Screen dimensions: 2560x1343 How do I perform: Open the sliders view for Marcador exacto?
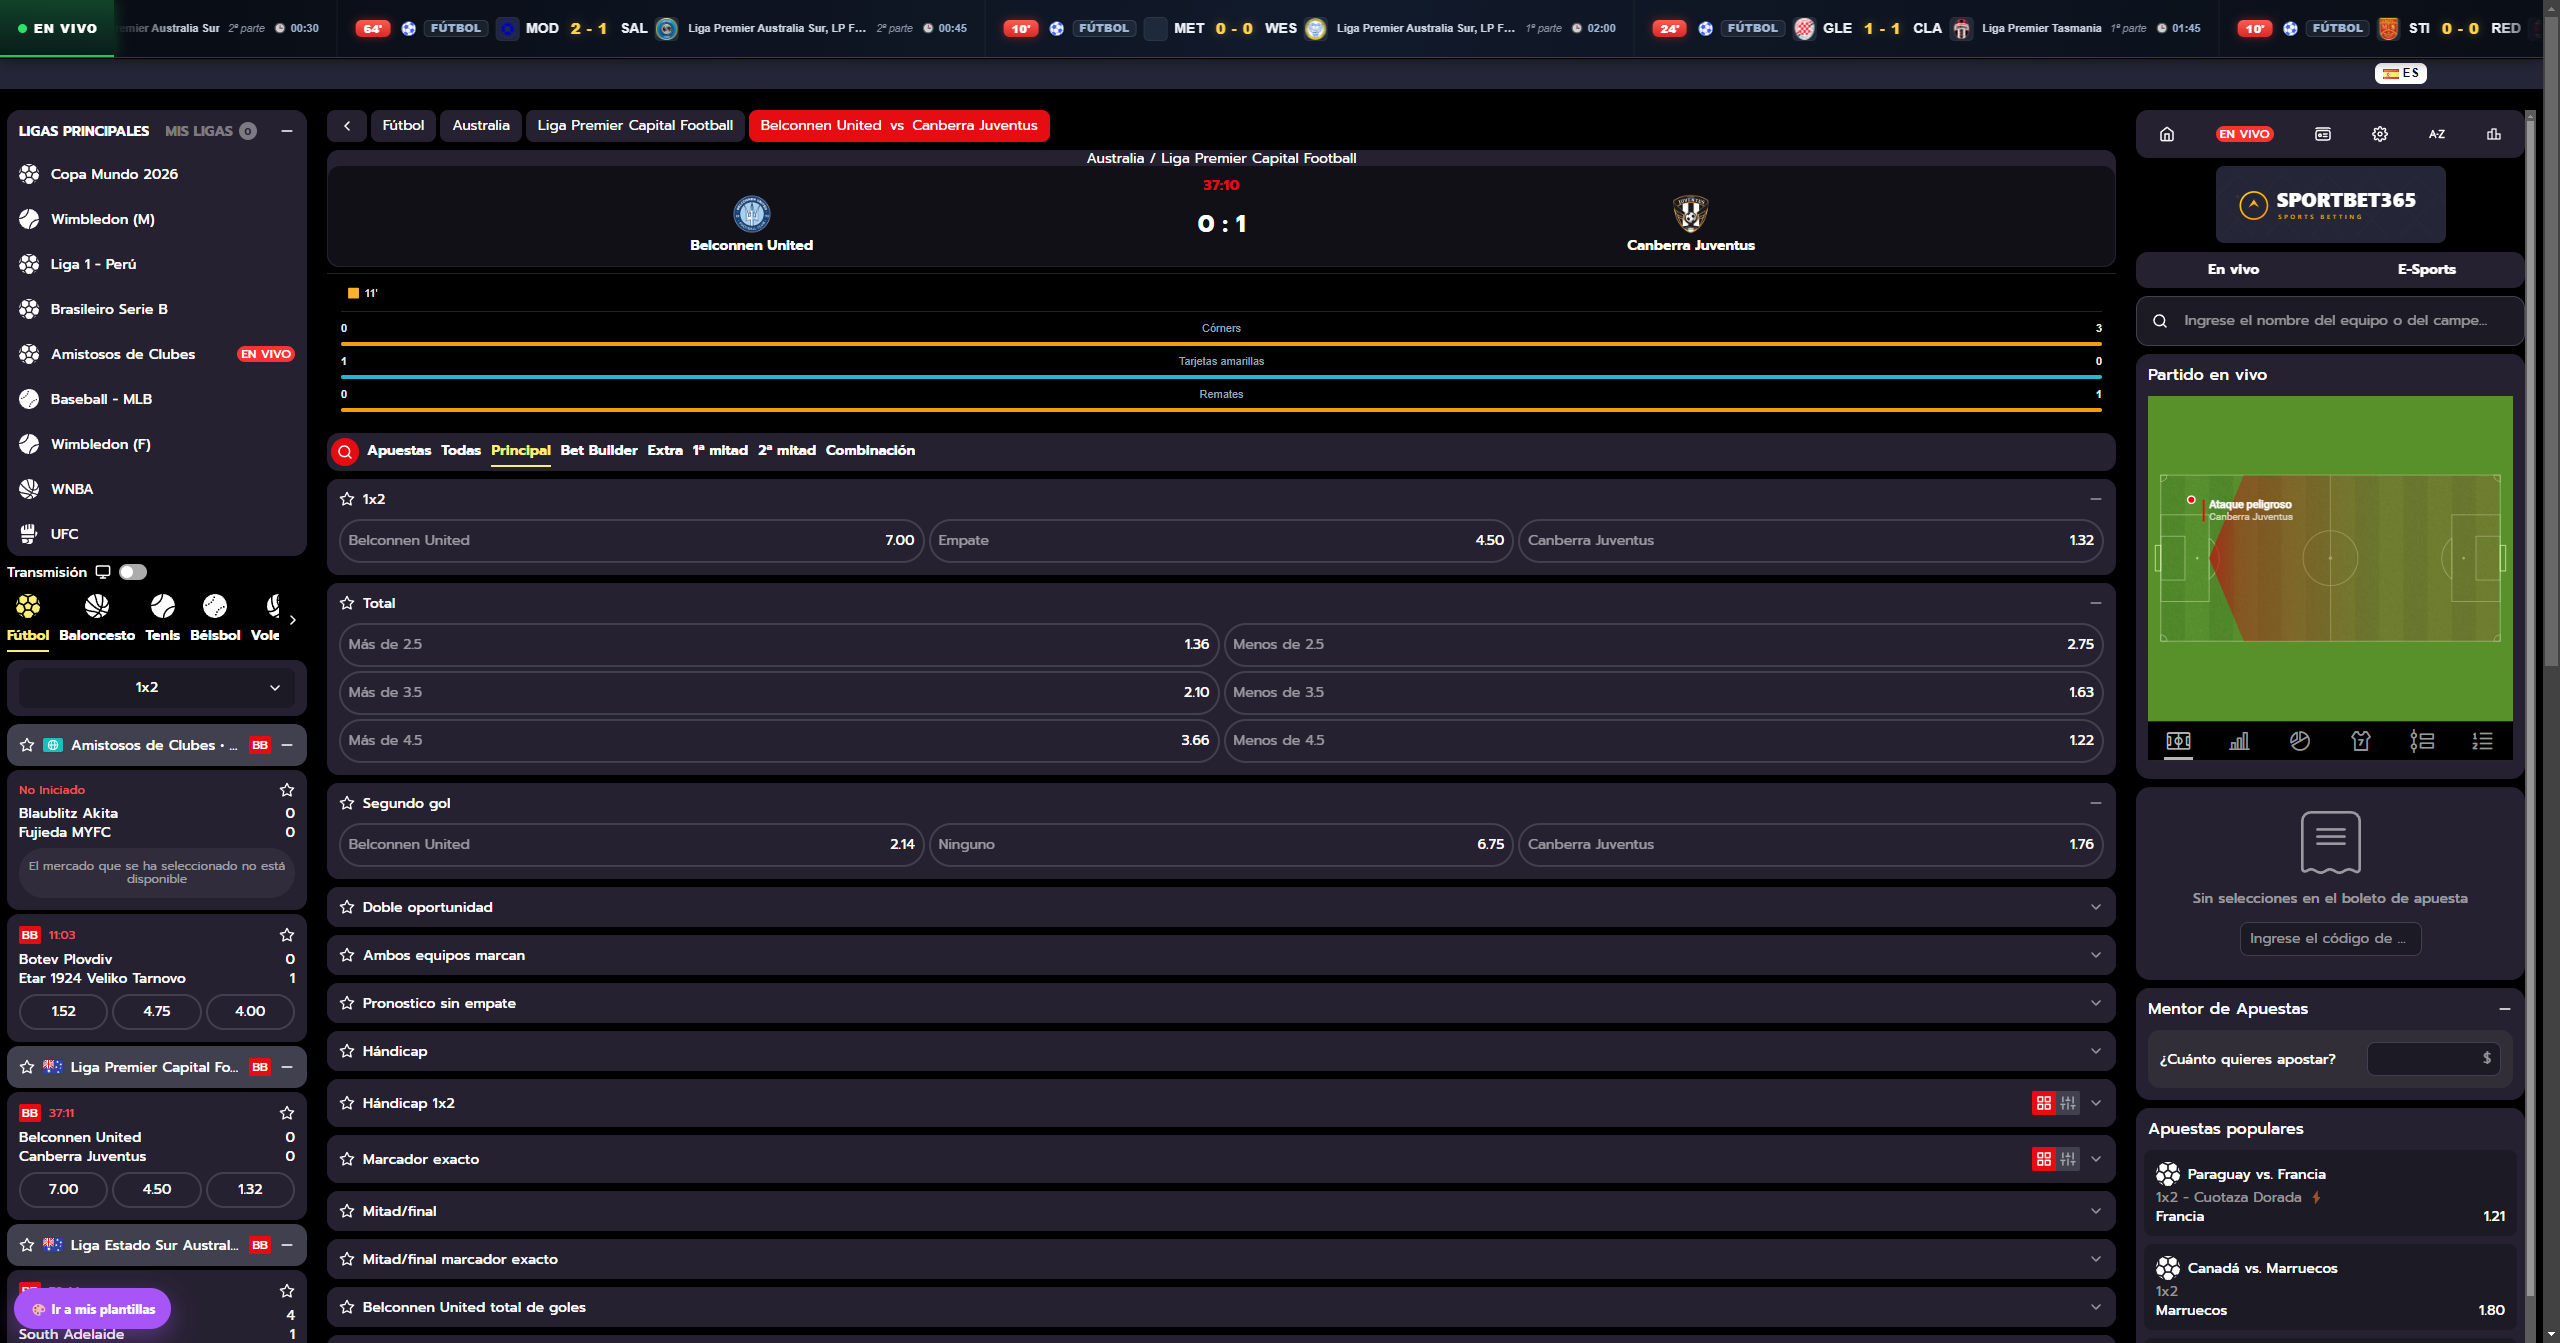(x=2068, y=1159)
